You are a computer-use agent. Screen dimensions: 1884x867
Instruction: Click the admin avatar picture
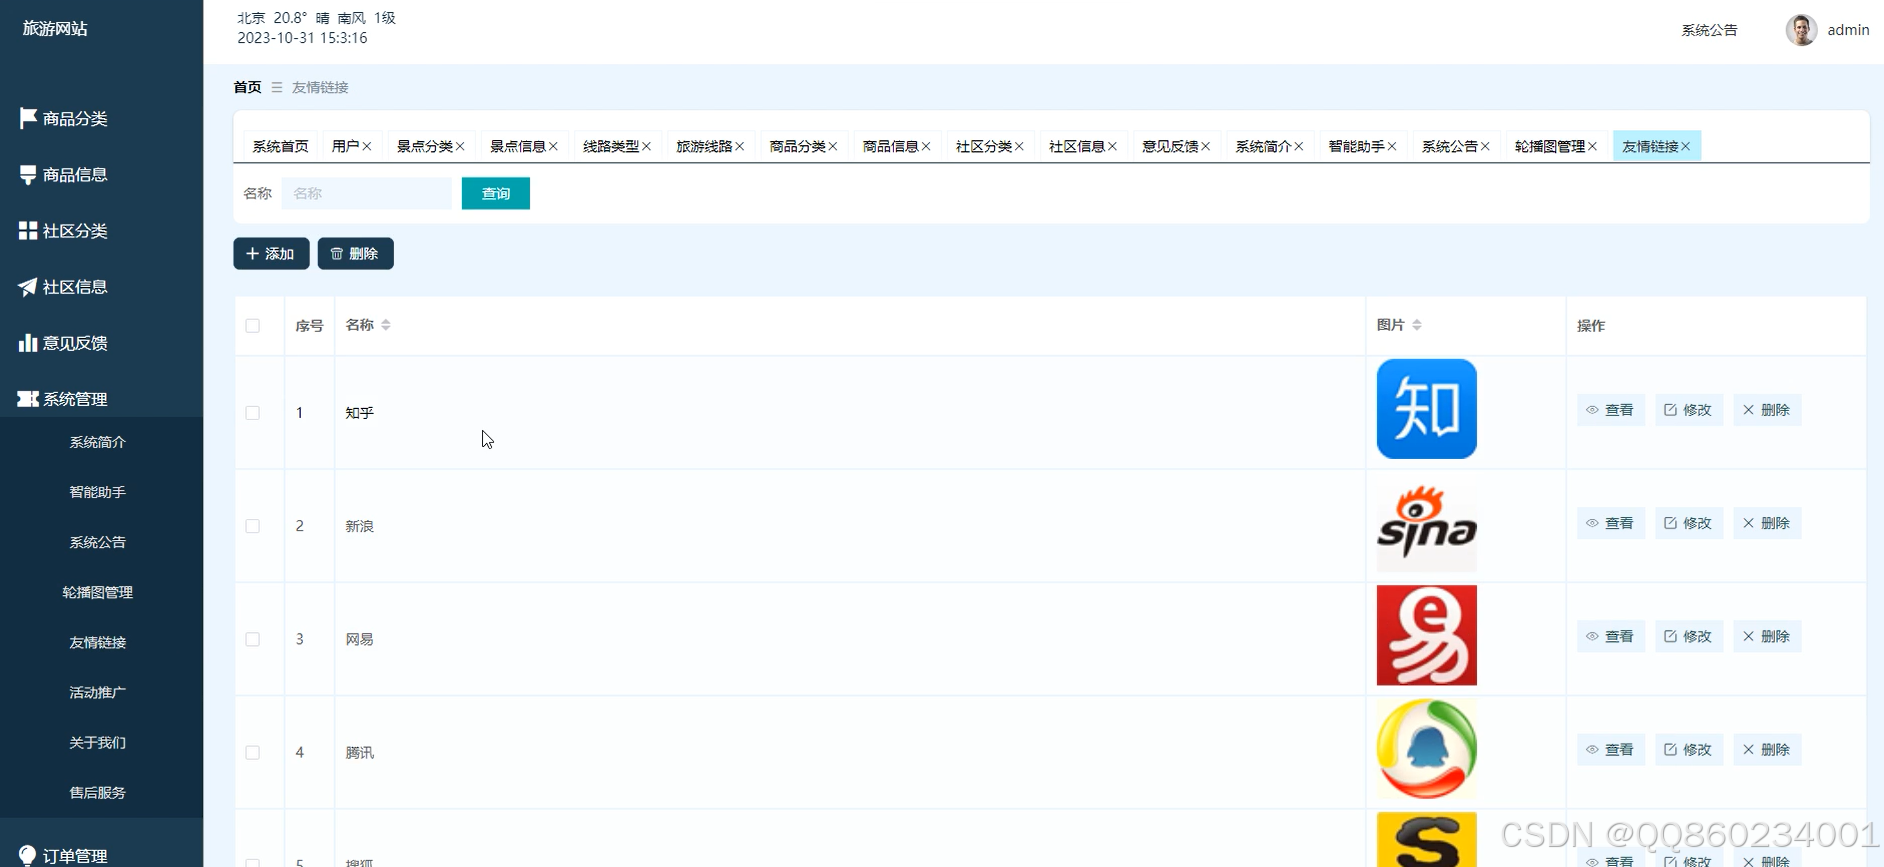point(1801,30)
